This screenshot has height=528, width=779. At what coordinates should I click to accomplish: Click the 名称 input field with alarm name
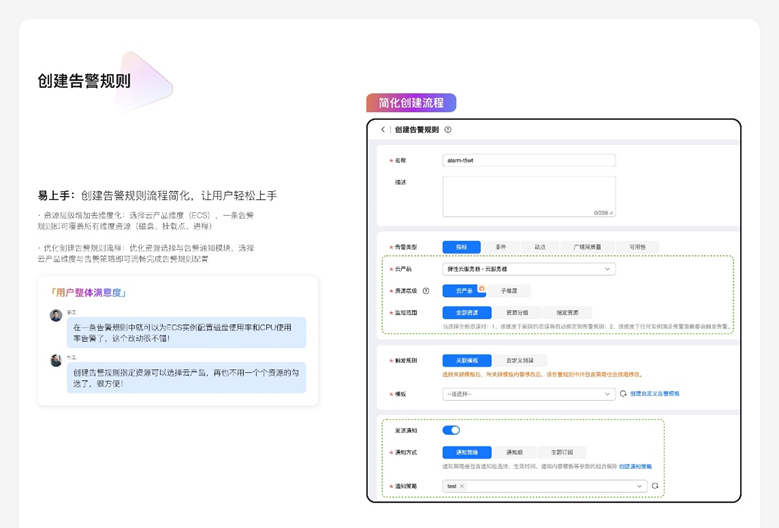click(x=528, y=160)
